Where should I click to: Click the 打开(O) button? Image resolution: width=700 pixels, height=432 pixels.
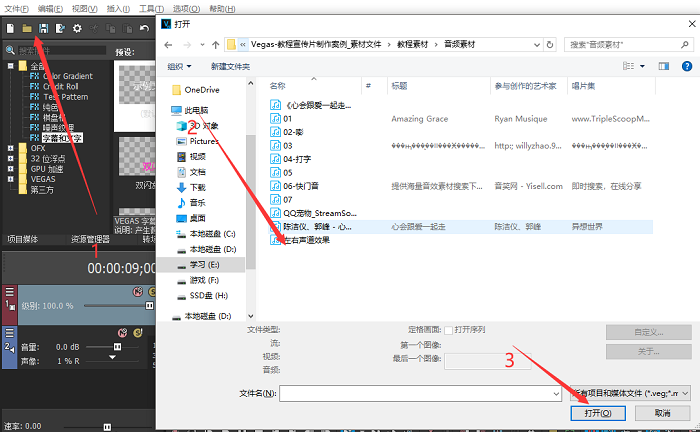598,413
